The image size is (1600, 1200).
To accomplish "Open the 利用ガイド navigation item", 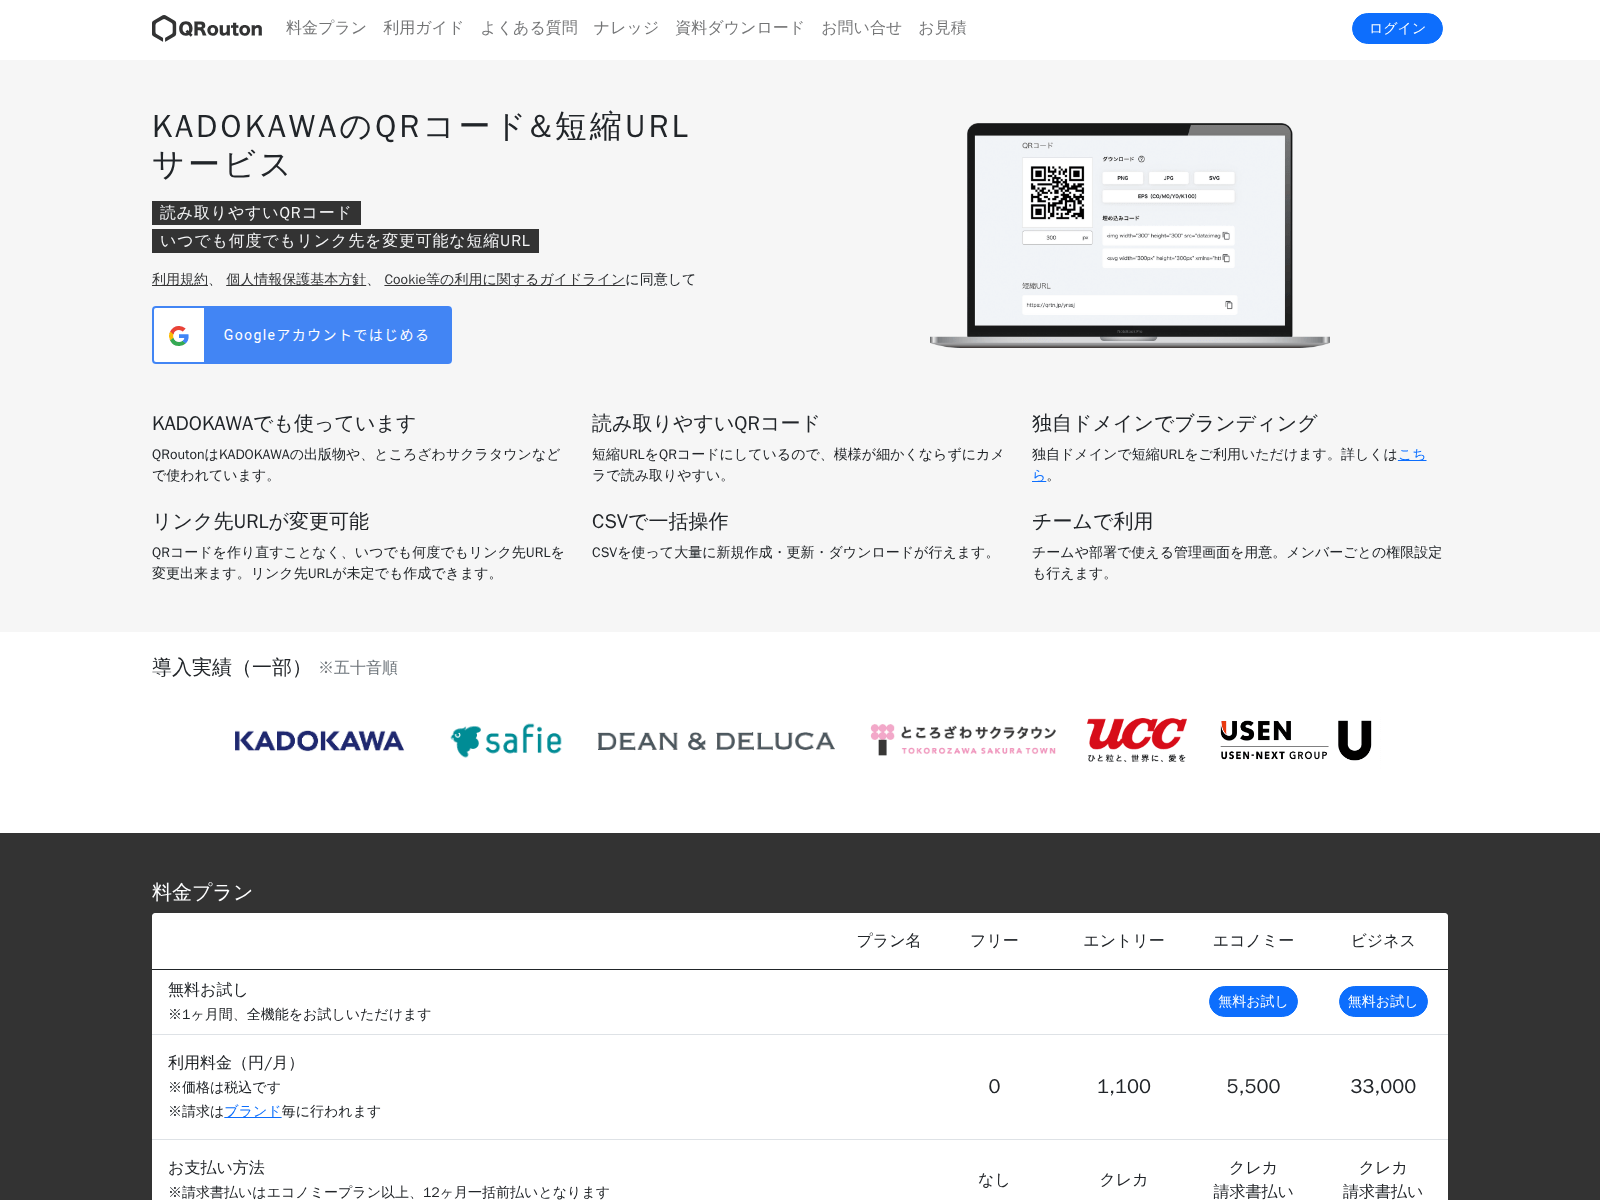I will [423, 28].
